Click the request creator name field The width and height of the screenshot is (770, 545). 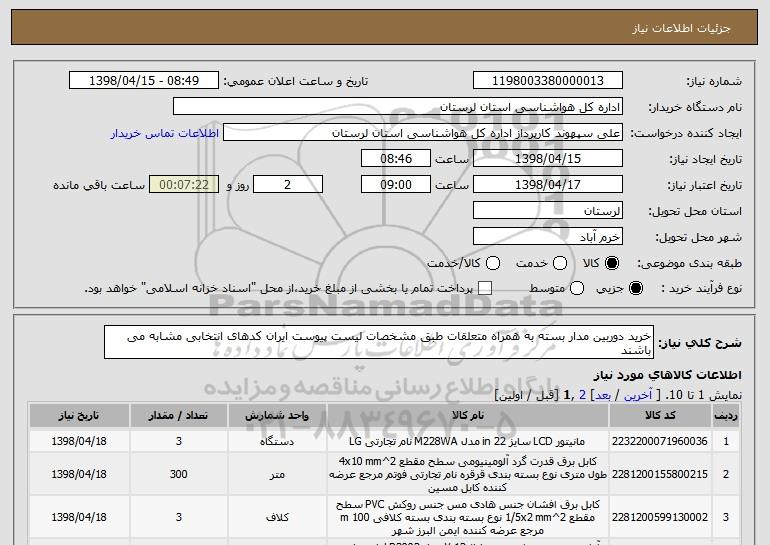click(423, 133)
